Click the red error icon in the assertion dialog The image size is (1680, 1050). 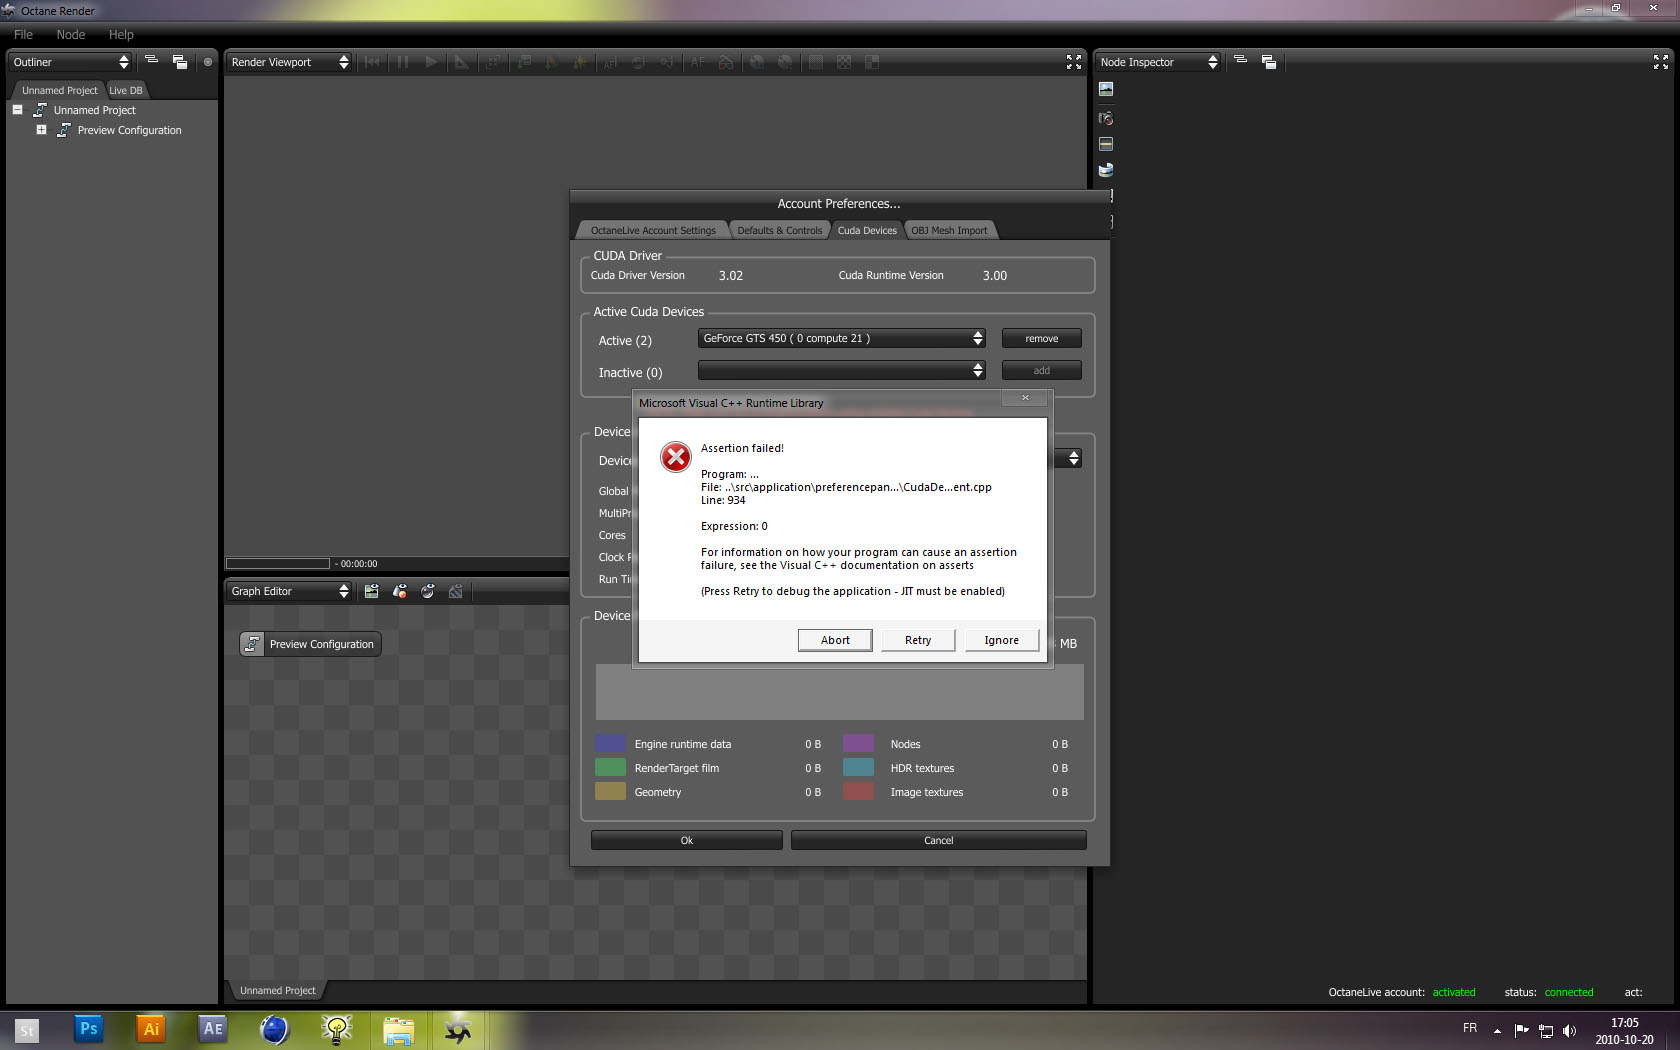(676, 457)
